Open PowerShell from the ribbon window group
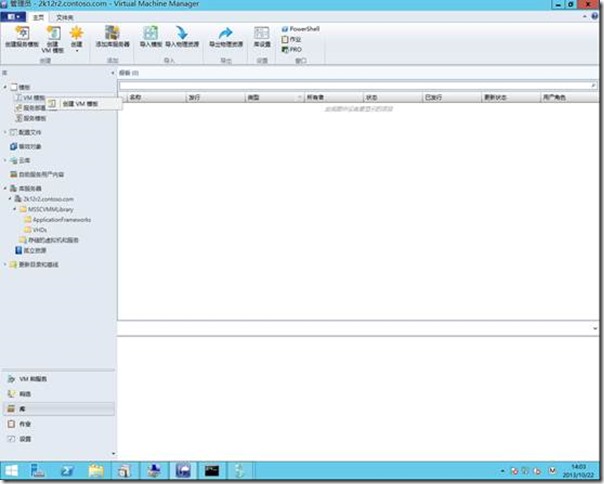Image resolution: width=604 pixels, height=484 pixels. (301, 29)
